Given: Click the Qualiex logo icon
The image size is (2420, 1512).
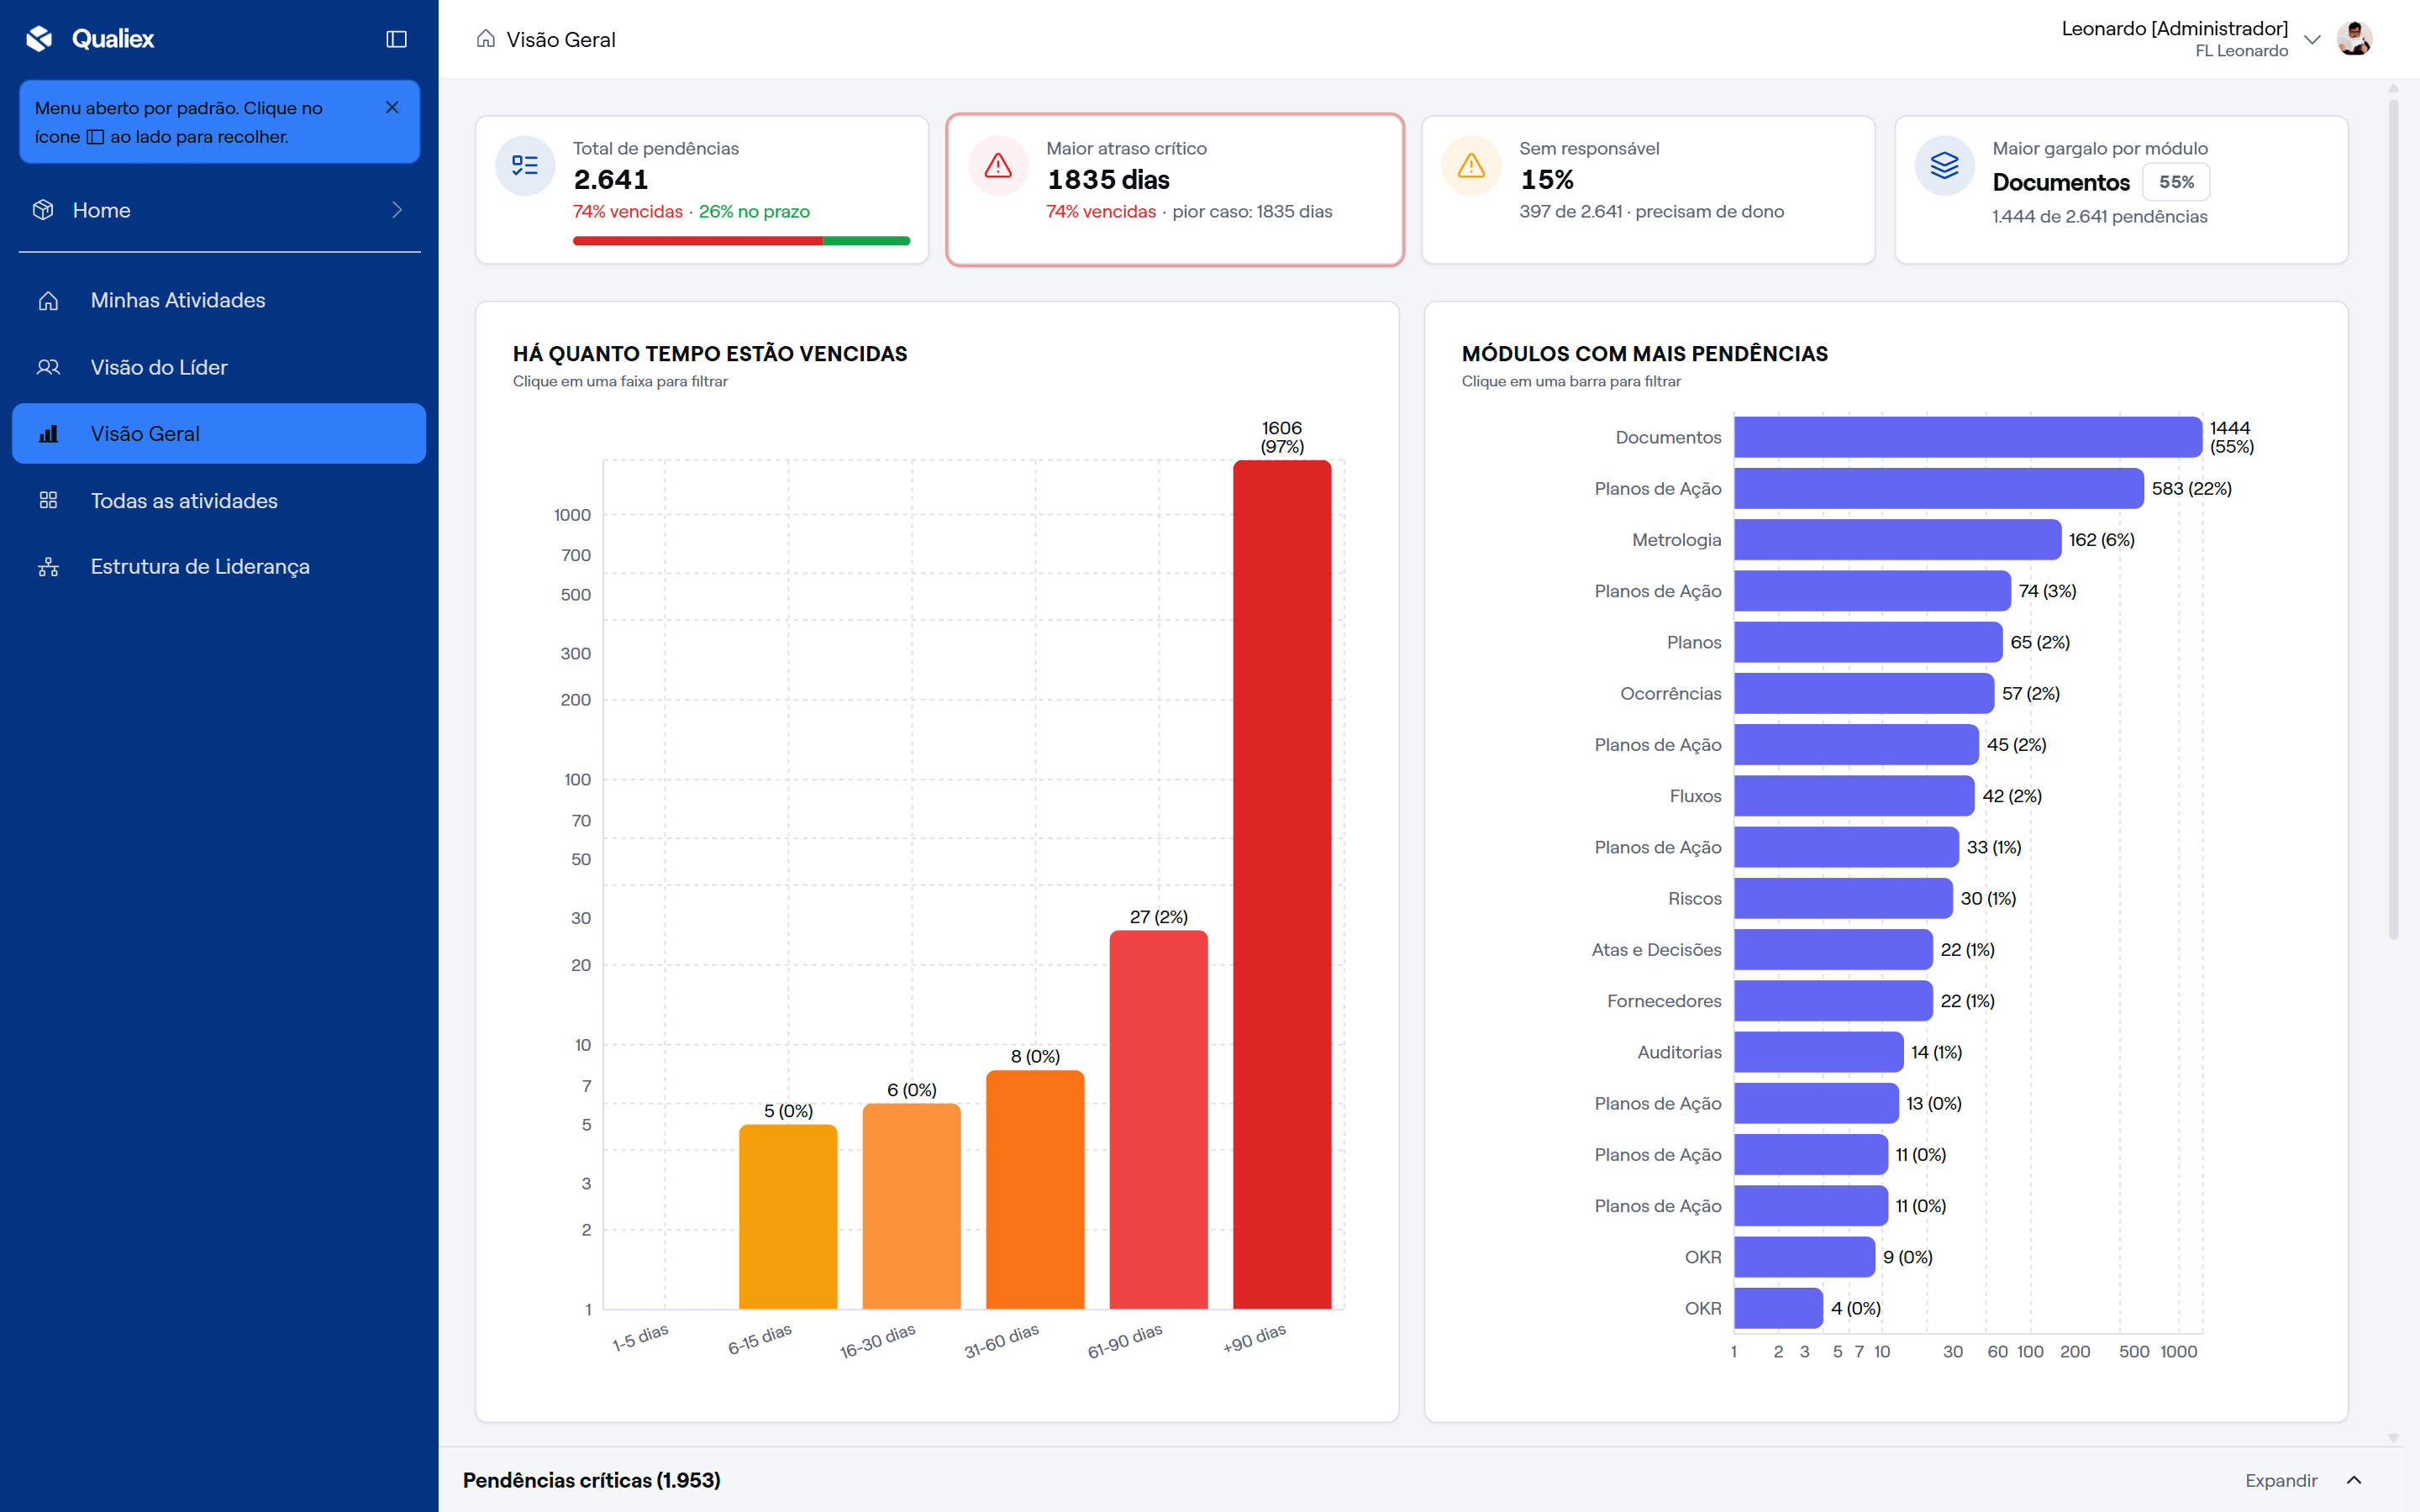Looking at the screenshot, I should 39,38.
